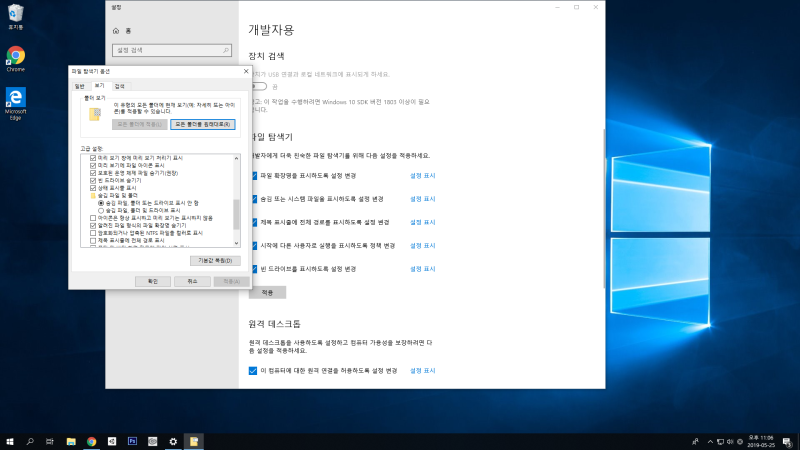
Task: Open the Windows Start menu
Action: [x=10, y=441]
